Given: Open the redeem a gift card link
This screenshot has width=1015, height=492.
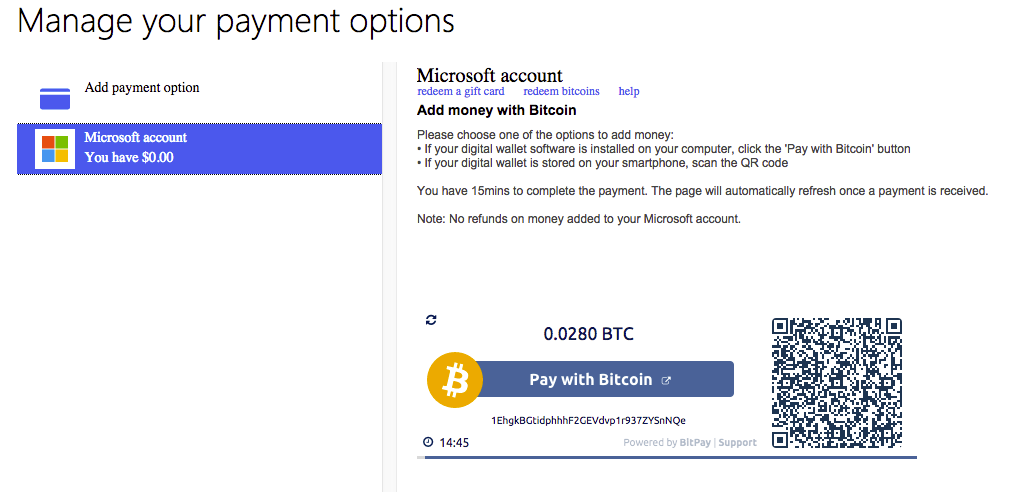Looking at the screenshot, I should 461,92.
